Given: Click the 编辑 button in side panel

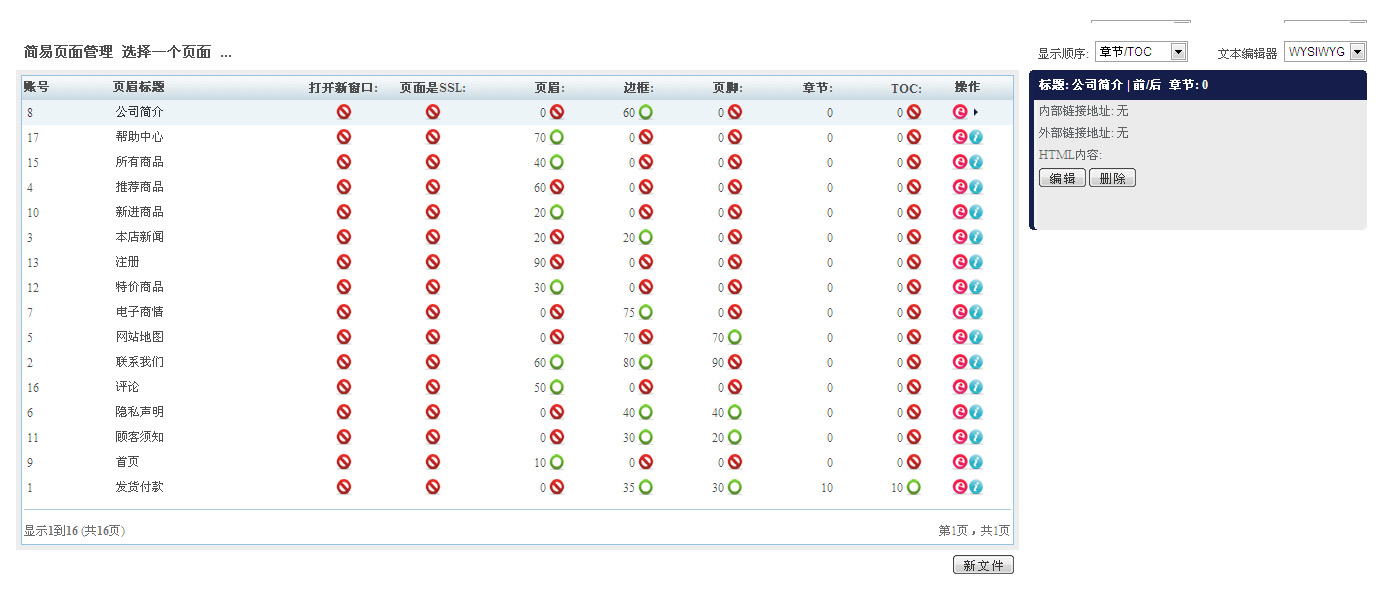Looking at the screenshot, I should click(1062, 178).
